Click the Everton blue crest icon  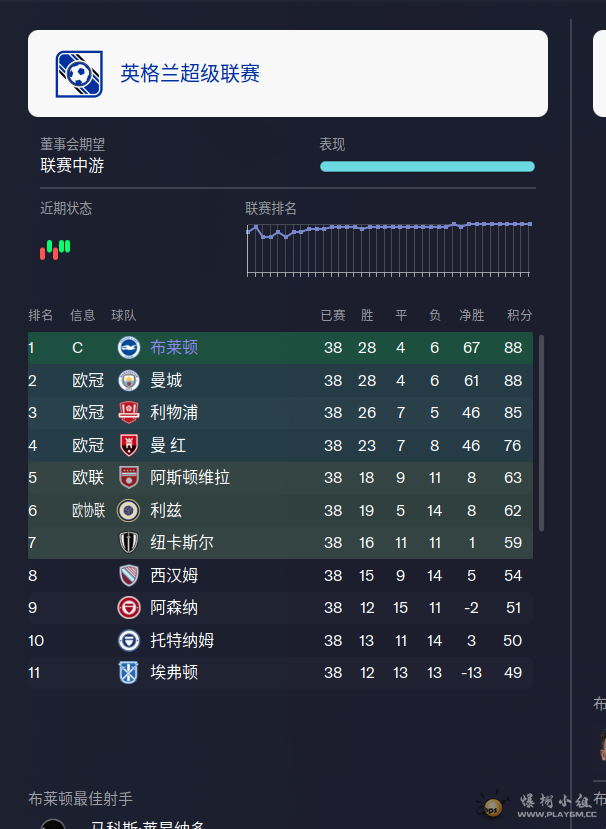point(128,673)
